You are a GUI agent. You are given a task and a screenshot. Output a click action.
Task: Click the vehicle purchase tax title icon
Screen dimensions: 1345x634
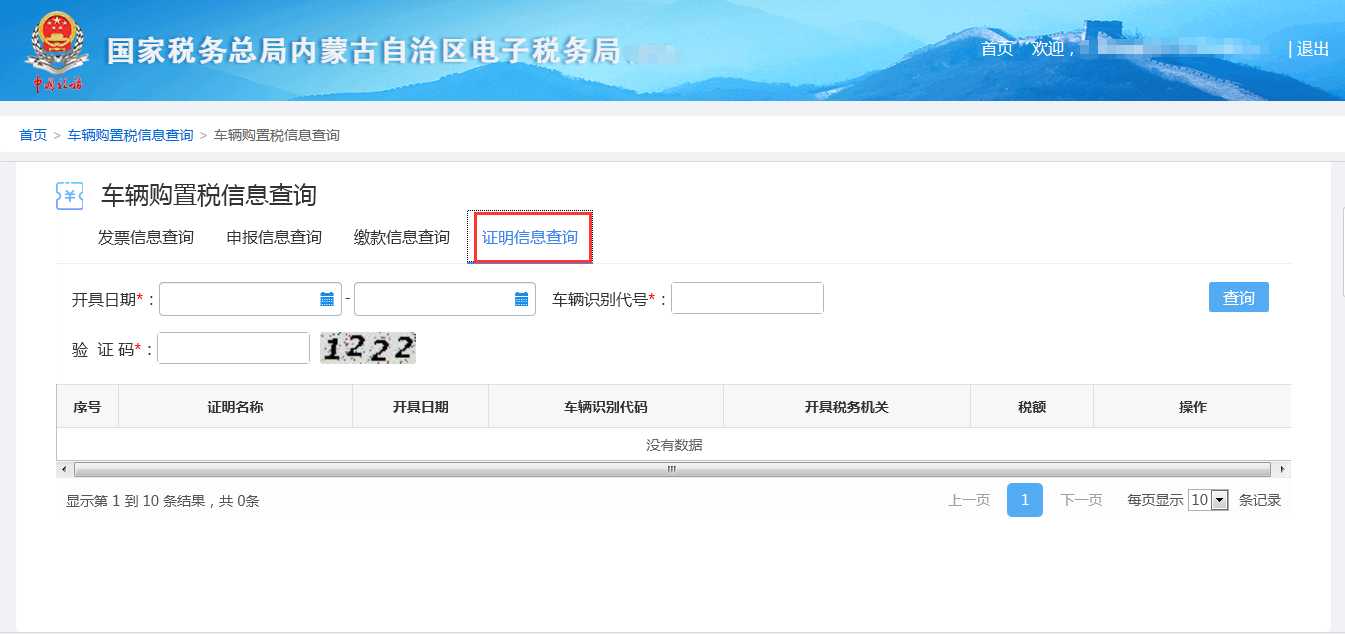(70, 196)
